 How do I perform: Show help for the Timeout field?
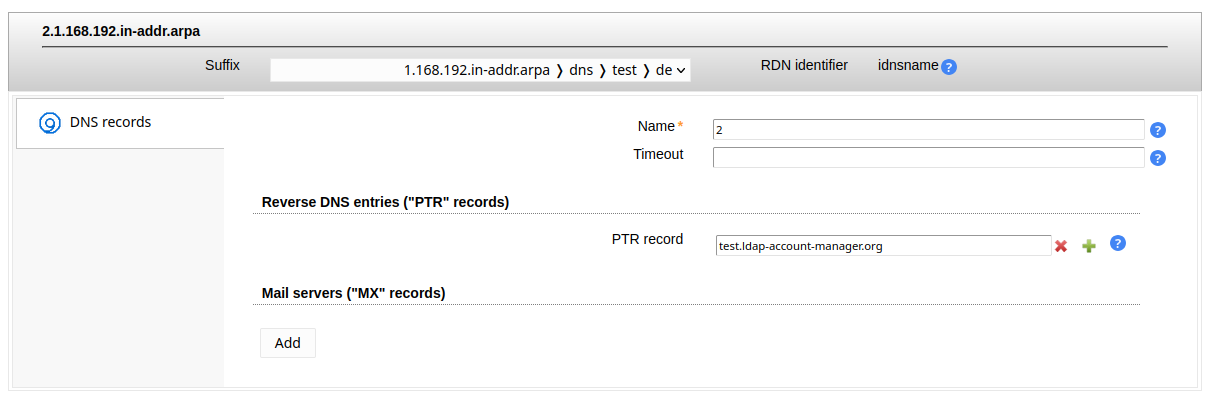pos(1158,158)
